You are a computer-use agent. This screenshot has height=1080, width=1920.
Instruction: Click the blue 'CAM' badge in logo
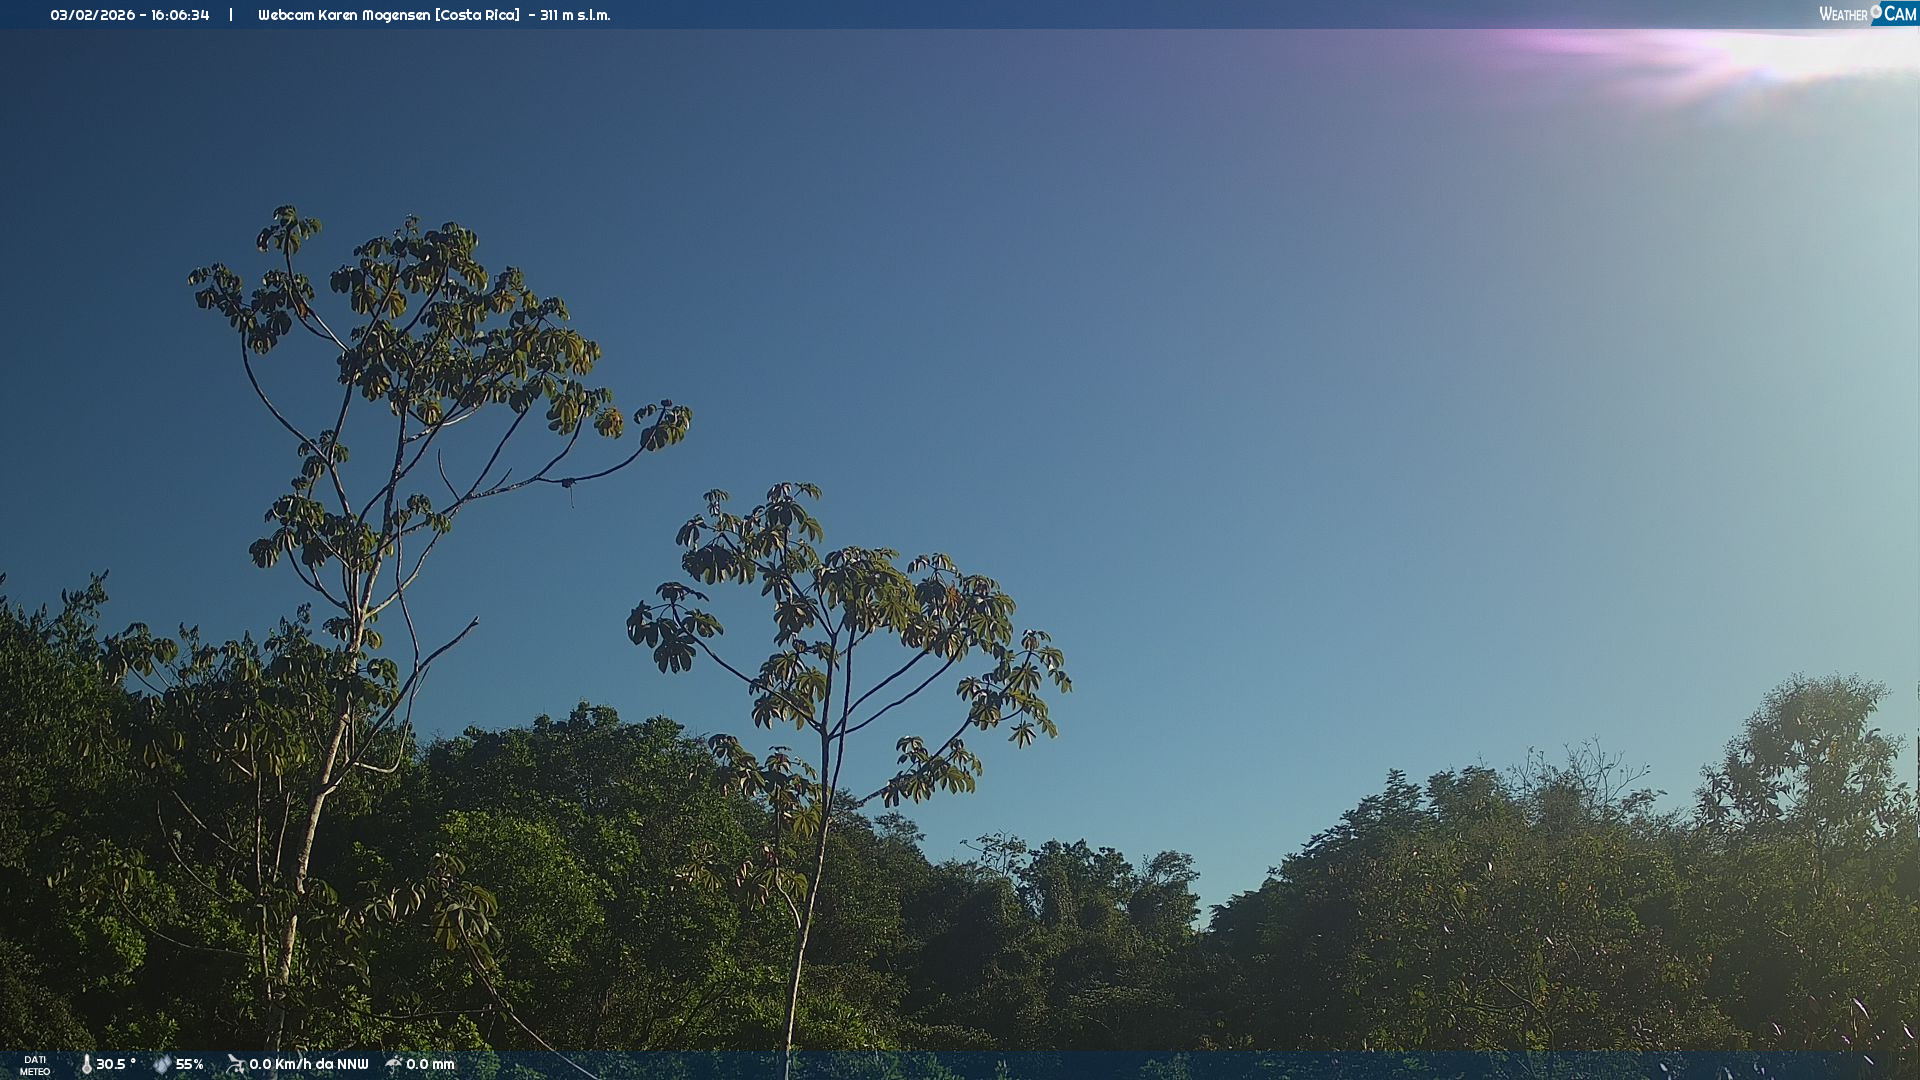1900,14
